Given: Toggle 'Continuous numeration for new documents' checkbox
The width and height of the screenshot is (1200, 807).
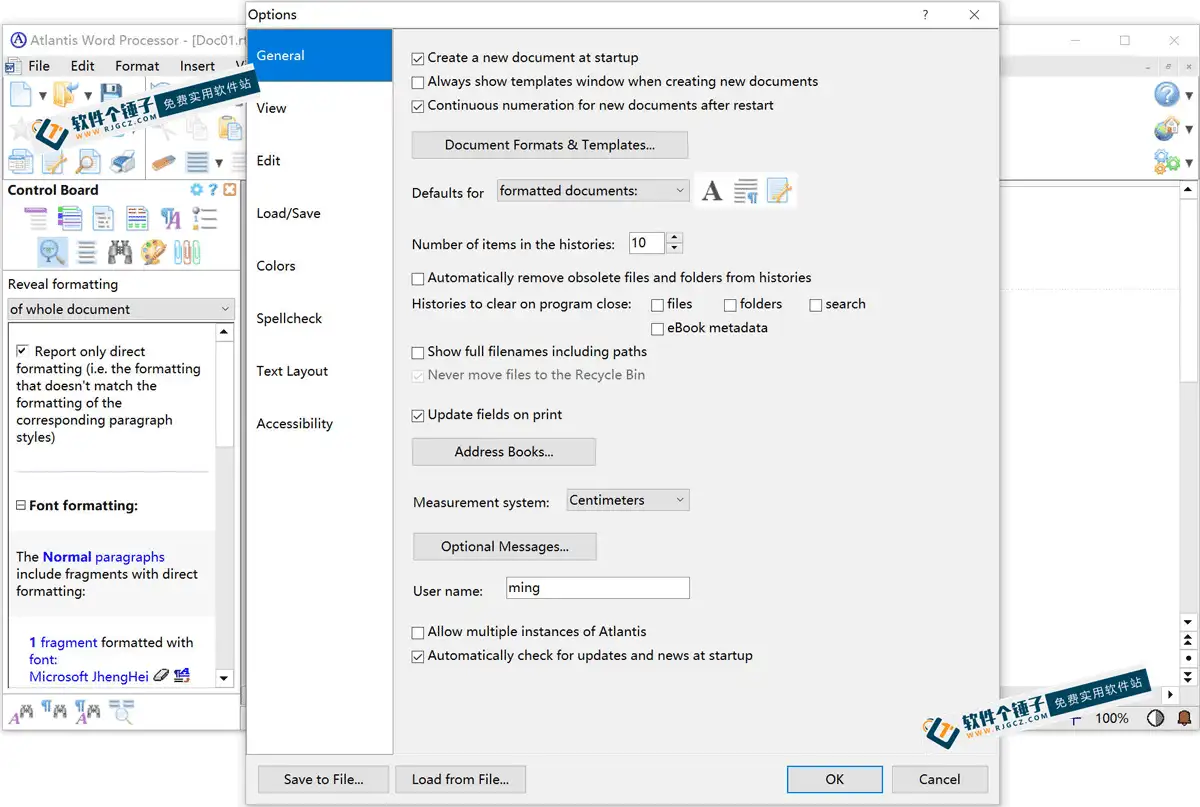Looking at the screenshot, I should 418,106.
